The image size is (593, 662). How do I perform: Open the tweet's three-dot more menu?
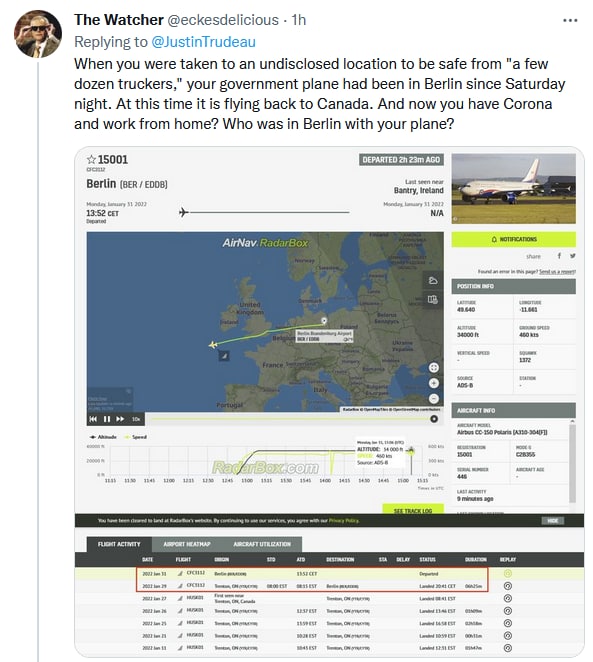point(570,20)
